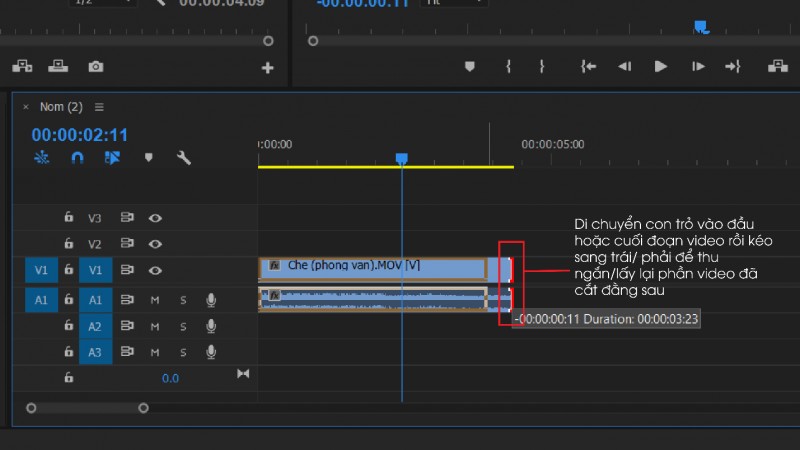The height and width of the screenshot is (450, 800).
Task: Enable voice-over record on A1
Action: click(211, 300)
